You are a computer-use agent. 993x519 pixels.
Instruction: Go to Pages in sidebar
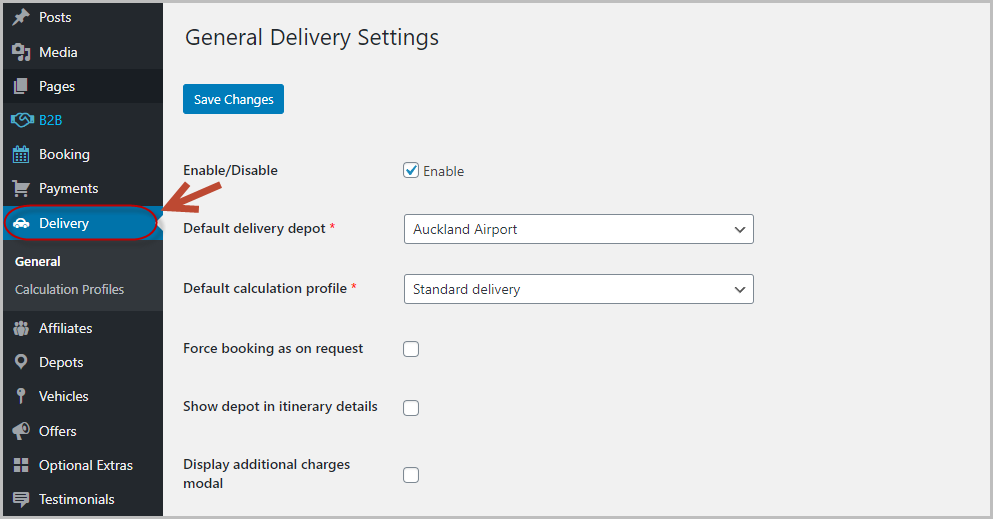coord(83,86)
